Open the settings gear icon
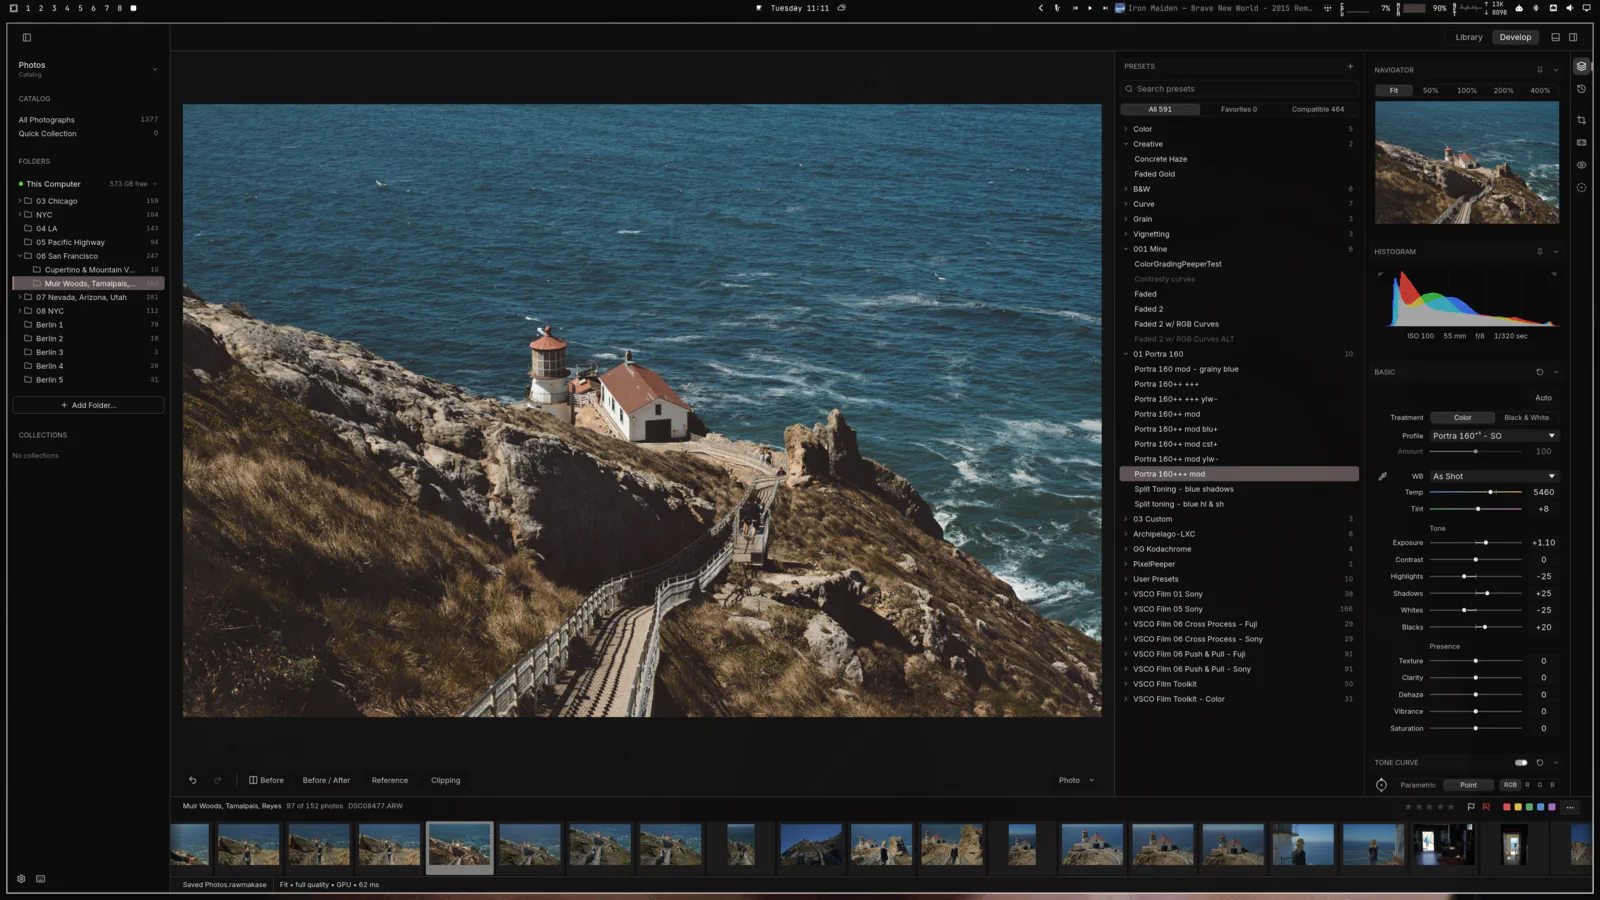The image size is (1600, 900). click(21, 879)
